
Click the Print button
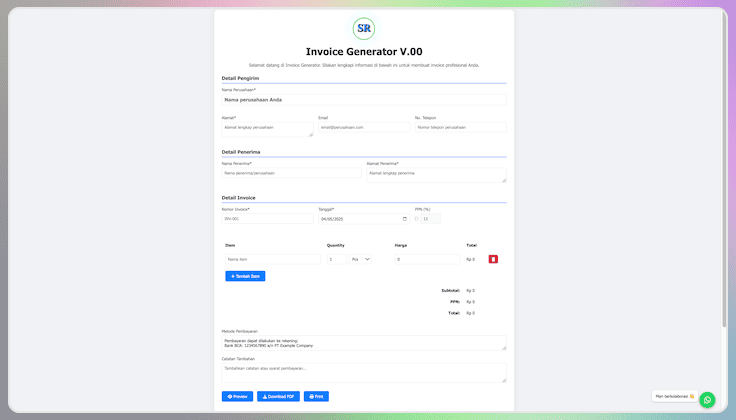pyautogui.click(x=316, y=397)
